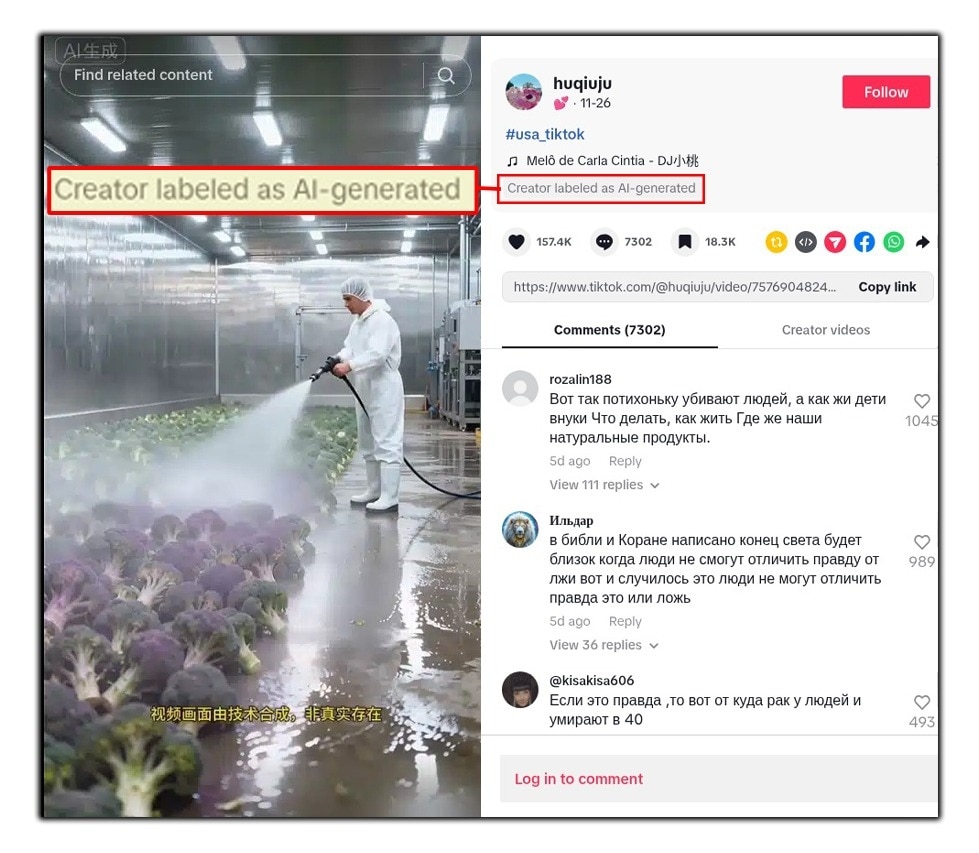Like the video with heart icon
This screenshot has height=853, width=979.
[516, 242]
